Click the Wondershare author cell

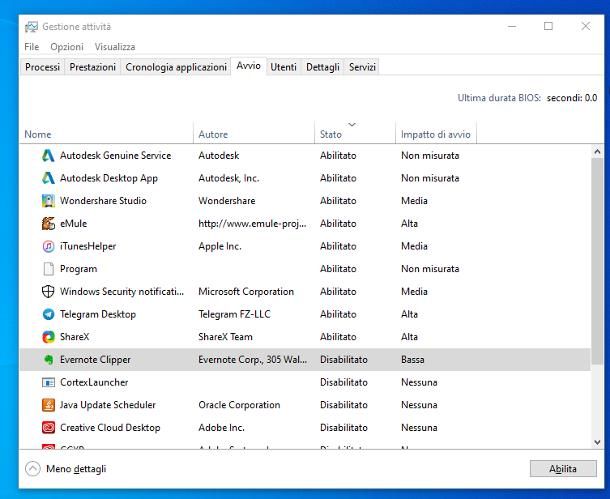click(x=227, y=201)
